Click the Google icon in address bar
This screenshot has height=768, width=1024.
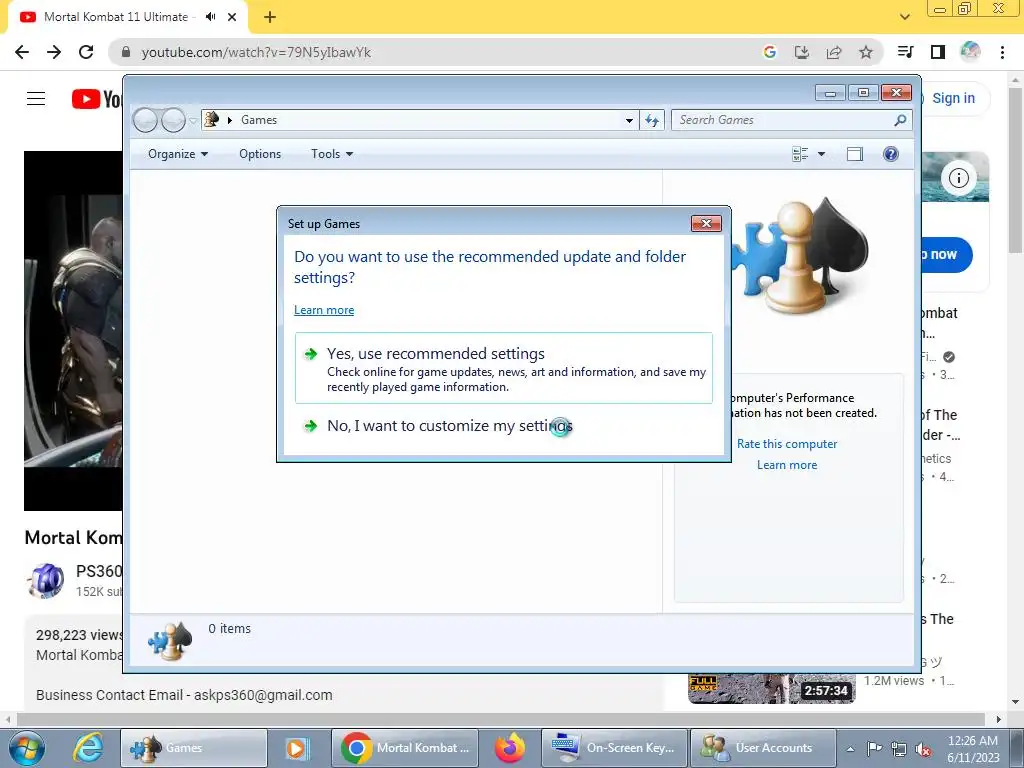[x=770, y=52]
